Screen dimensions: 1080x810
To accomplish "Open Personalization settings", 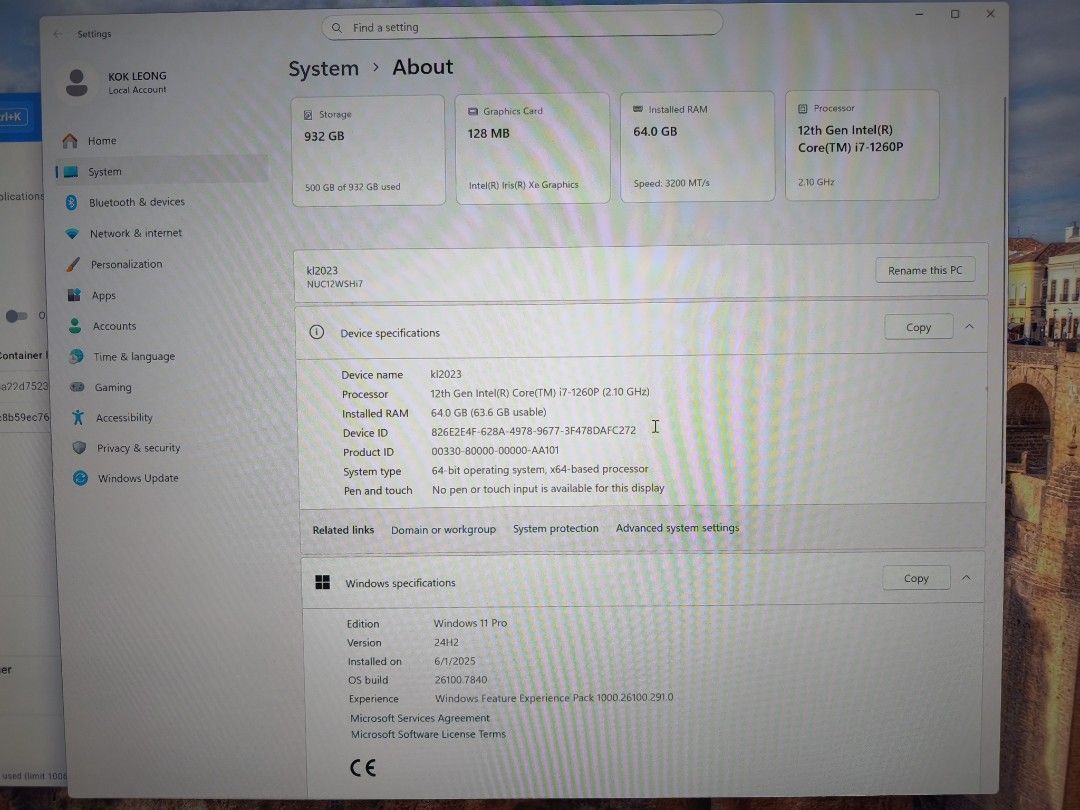I will tap(164, 264).
